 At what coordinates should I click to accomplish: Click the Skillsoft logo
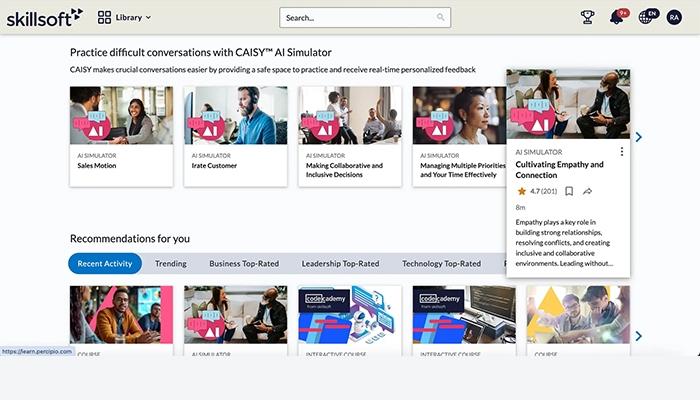pyautogui.click(x=46, y=17)
